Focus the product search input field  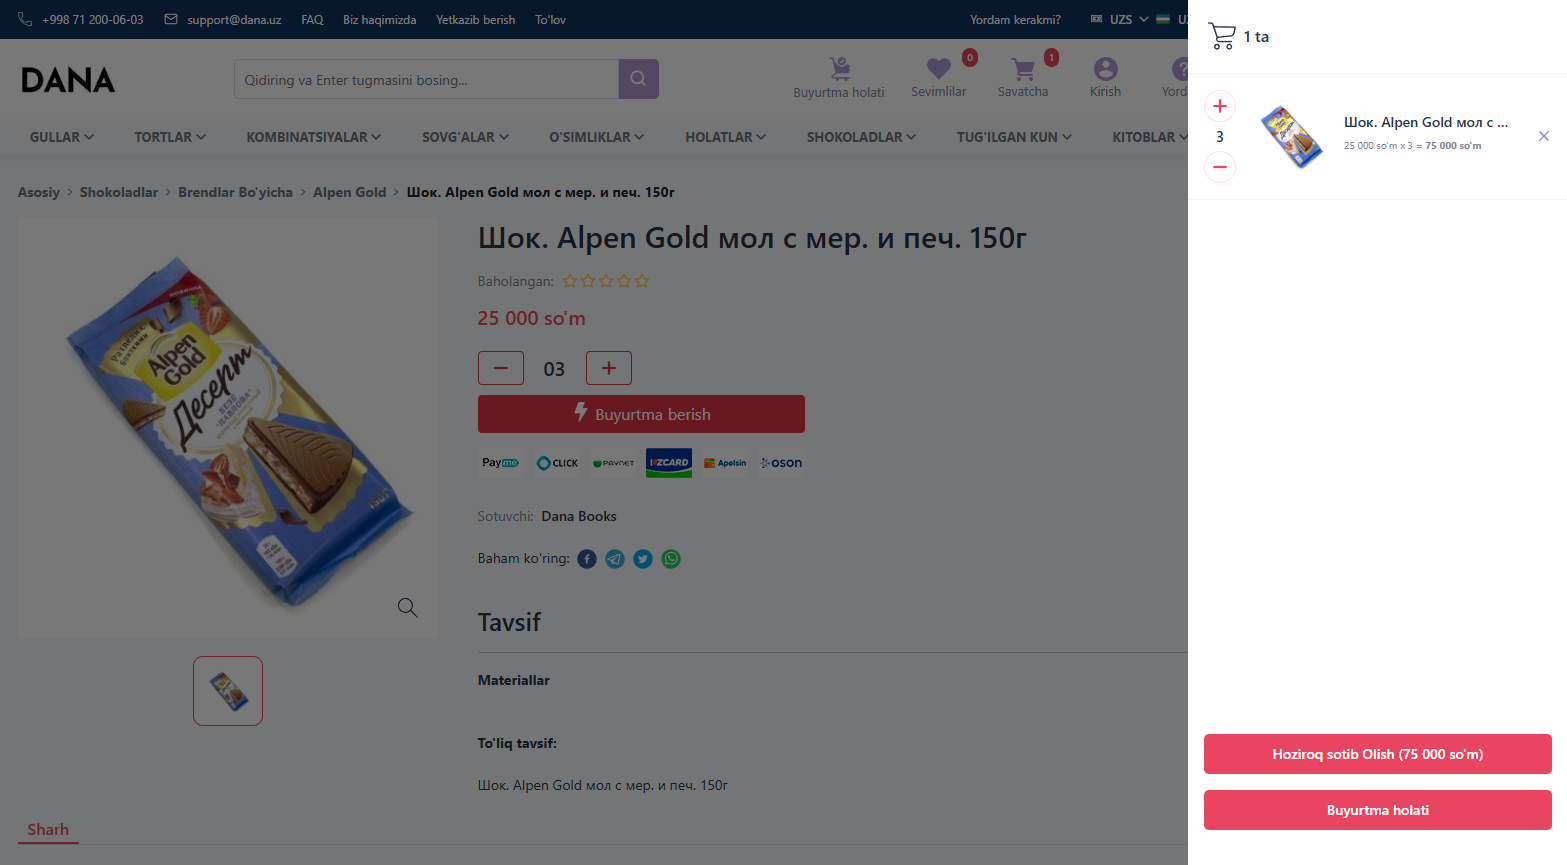pos(426,79)
